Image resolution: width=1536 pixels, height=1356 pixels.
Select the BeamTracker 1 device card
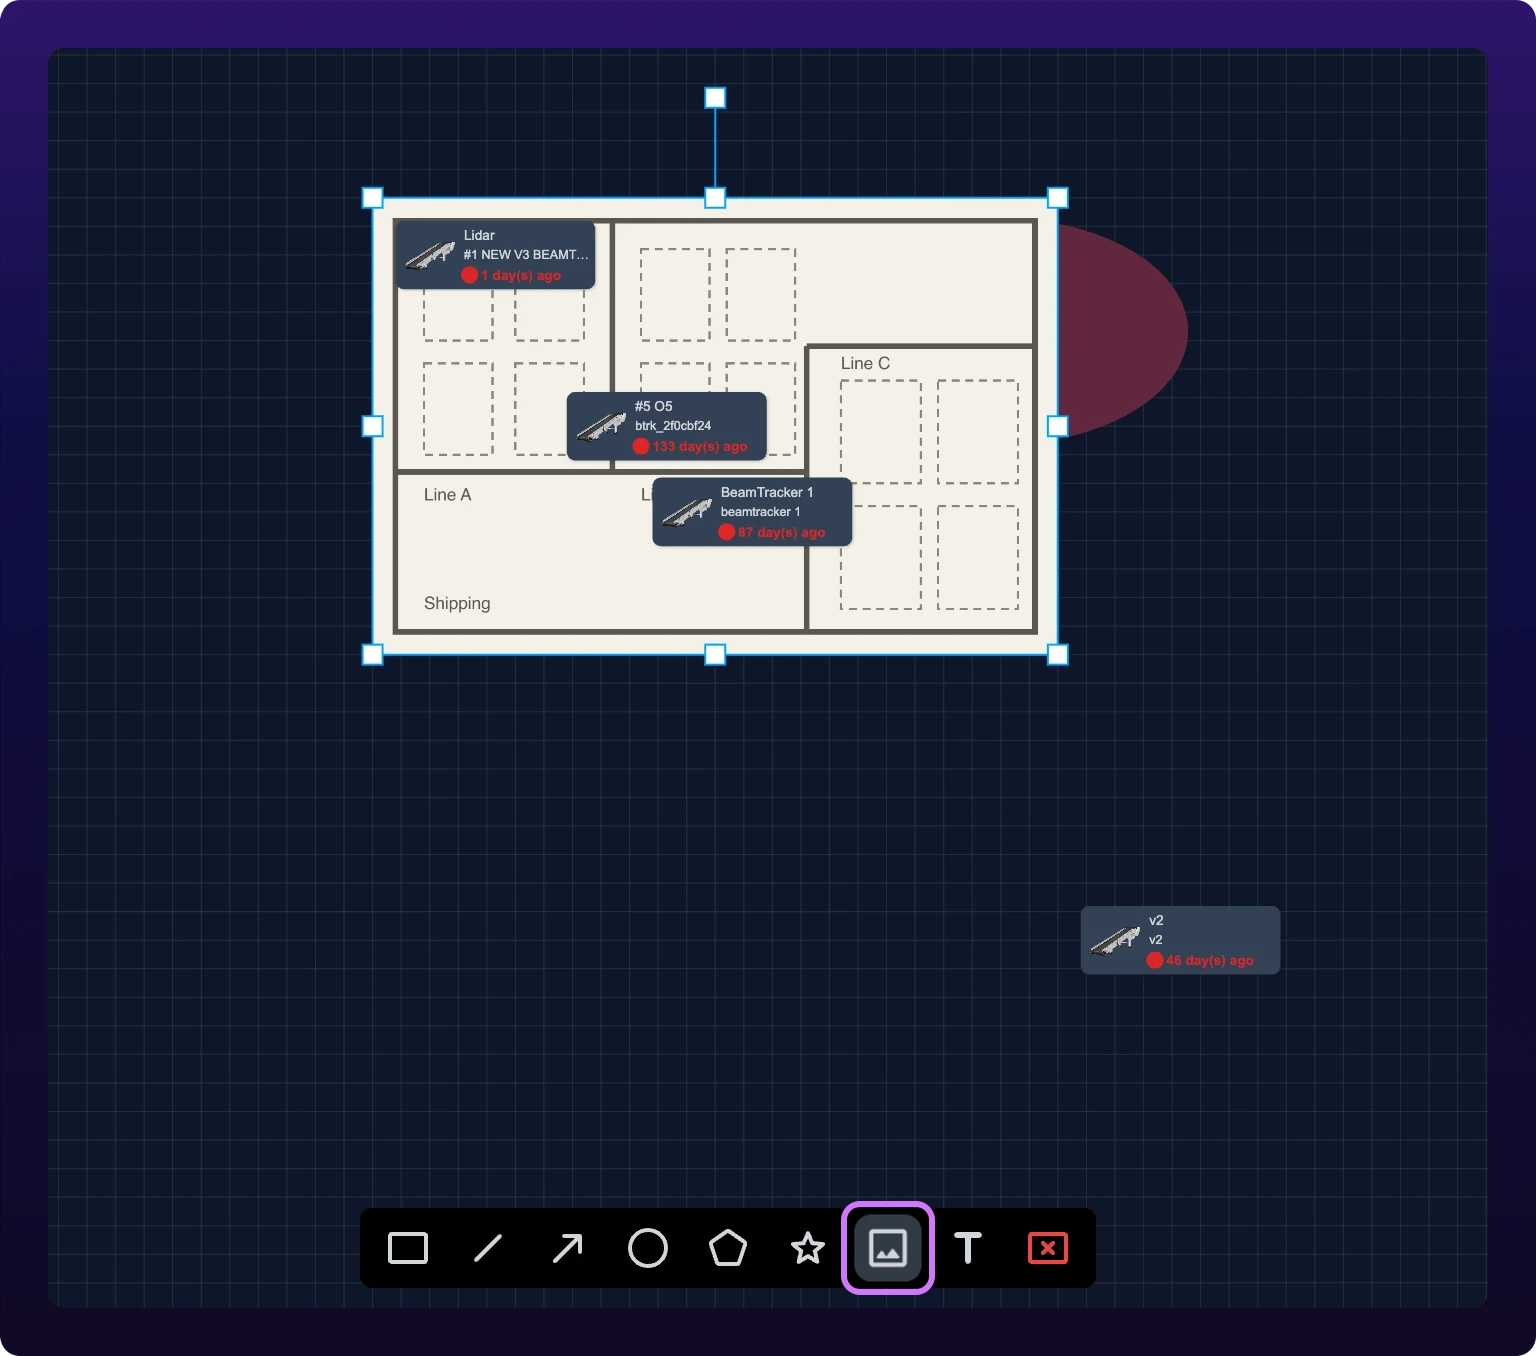coord(752,512)
